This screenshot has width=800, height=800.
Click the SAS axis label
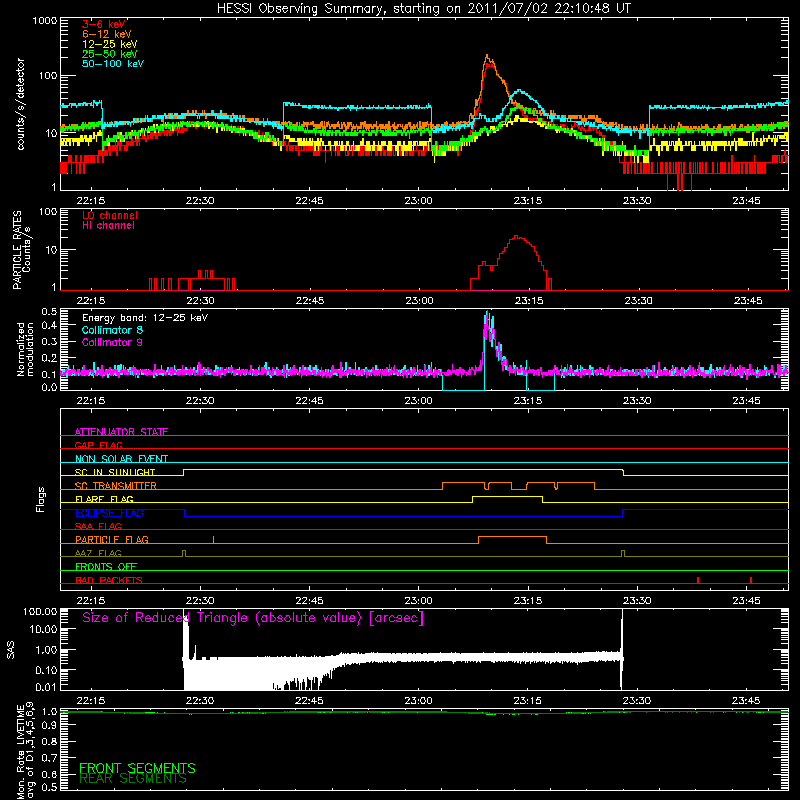coord(10,649)
